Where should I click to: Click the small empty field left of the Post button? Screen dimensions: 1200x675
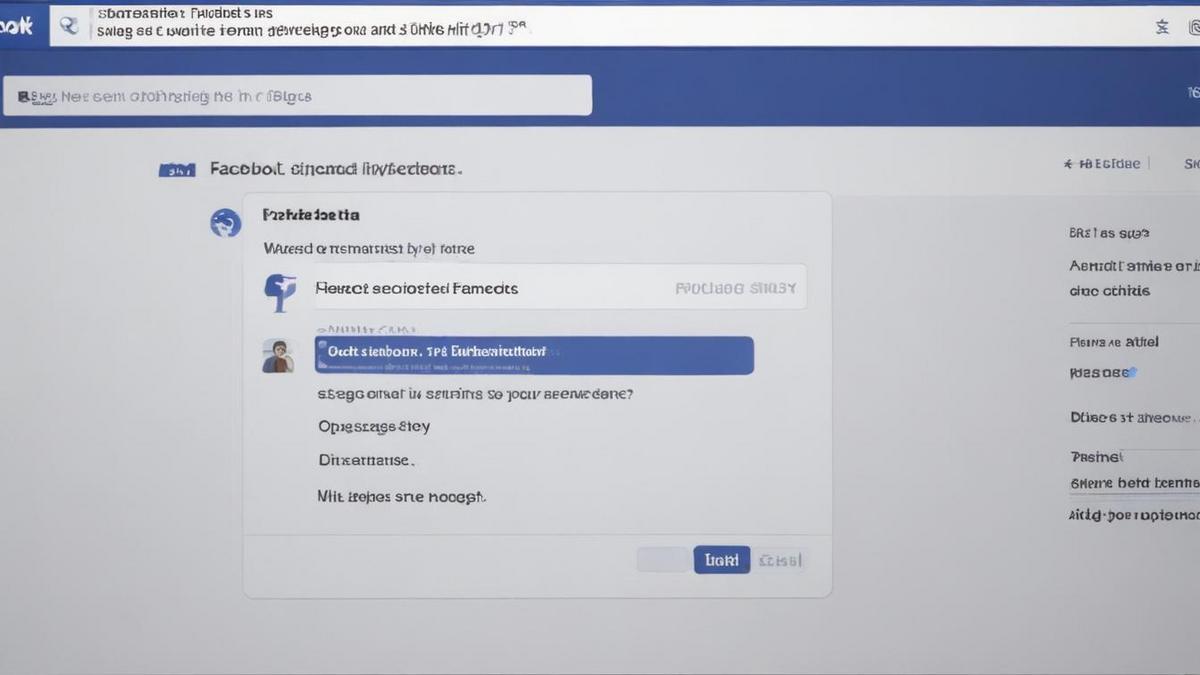662,560
